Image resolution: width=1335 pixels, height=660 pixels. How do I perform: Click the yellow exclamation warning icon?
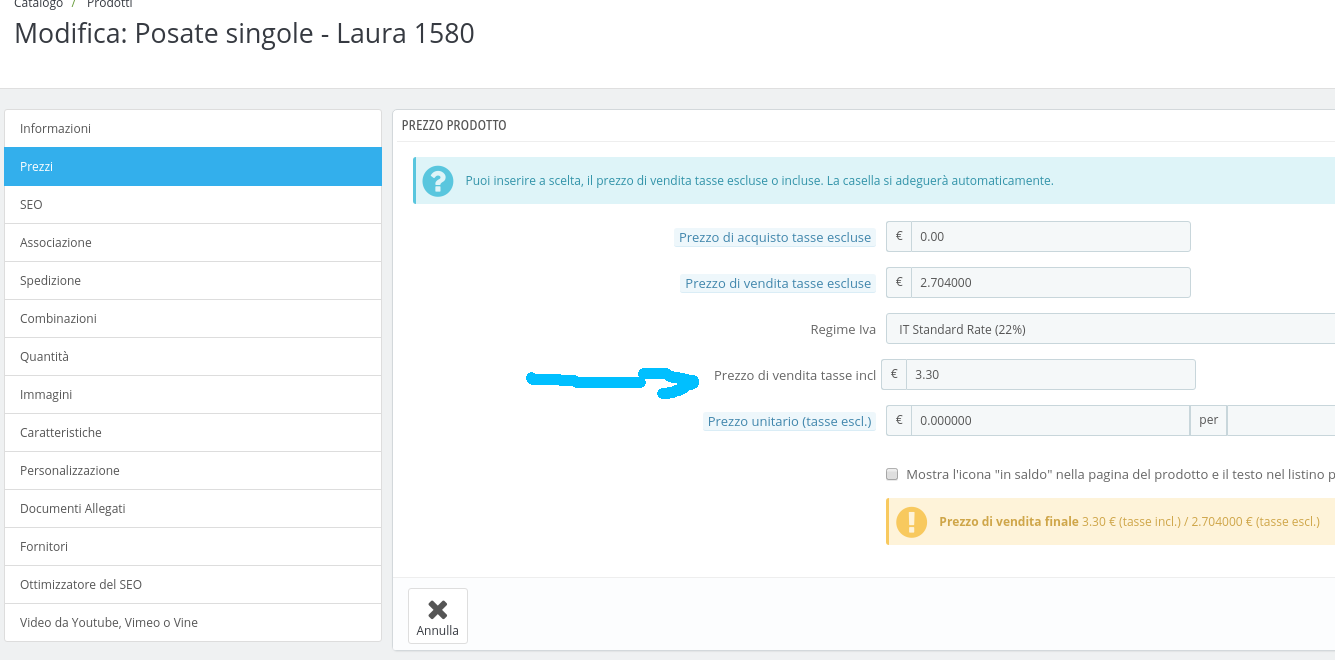click(911, 522)
